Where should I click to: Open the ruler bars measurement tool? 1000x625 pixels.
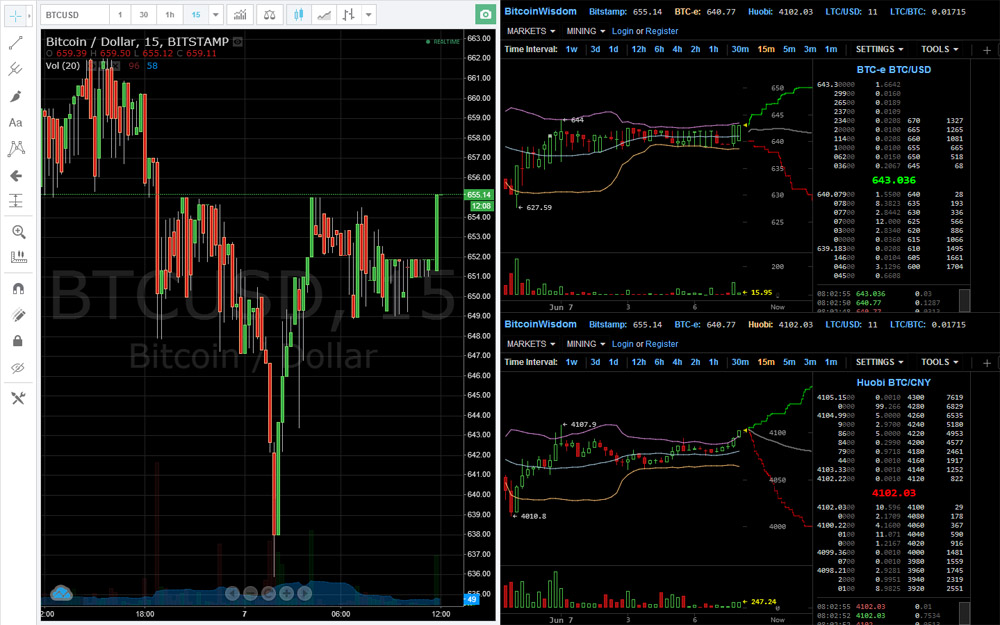[18, 256]
